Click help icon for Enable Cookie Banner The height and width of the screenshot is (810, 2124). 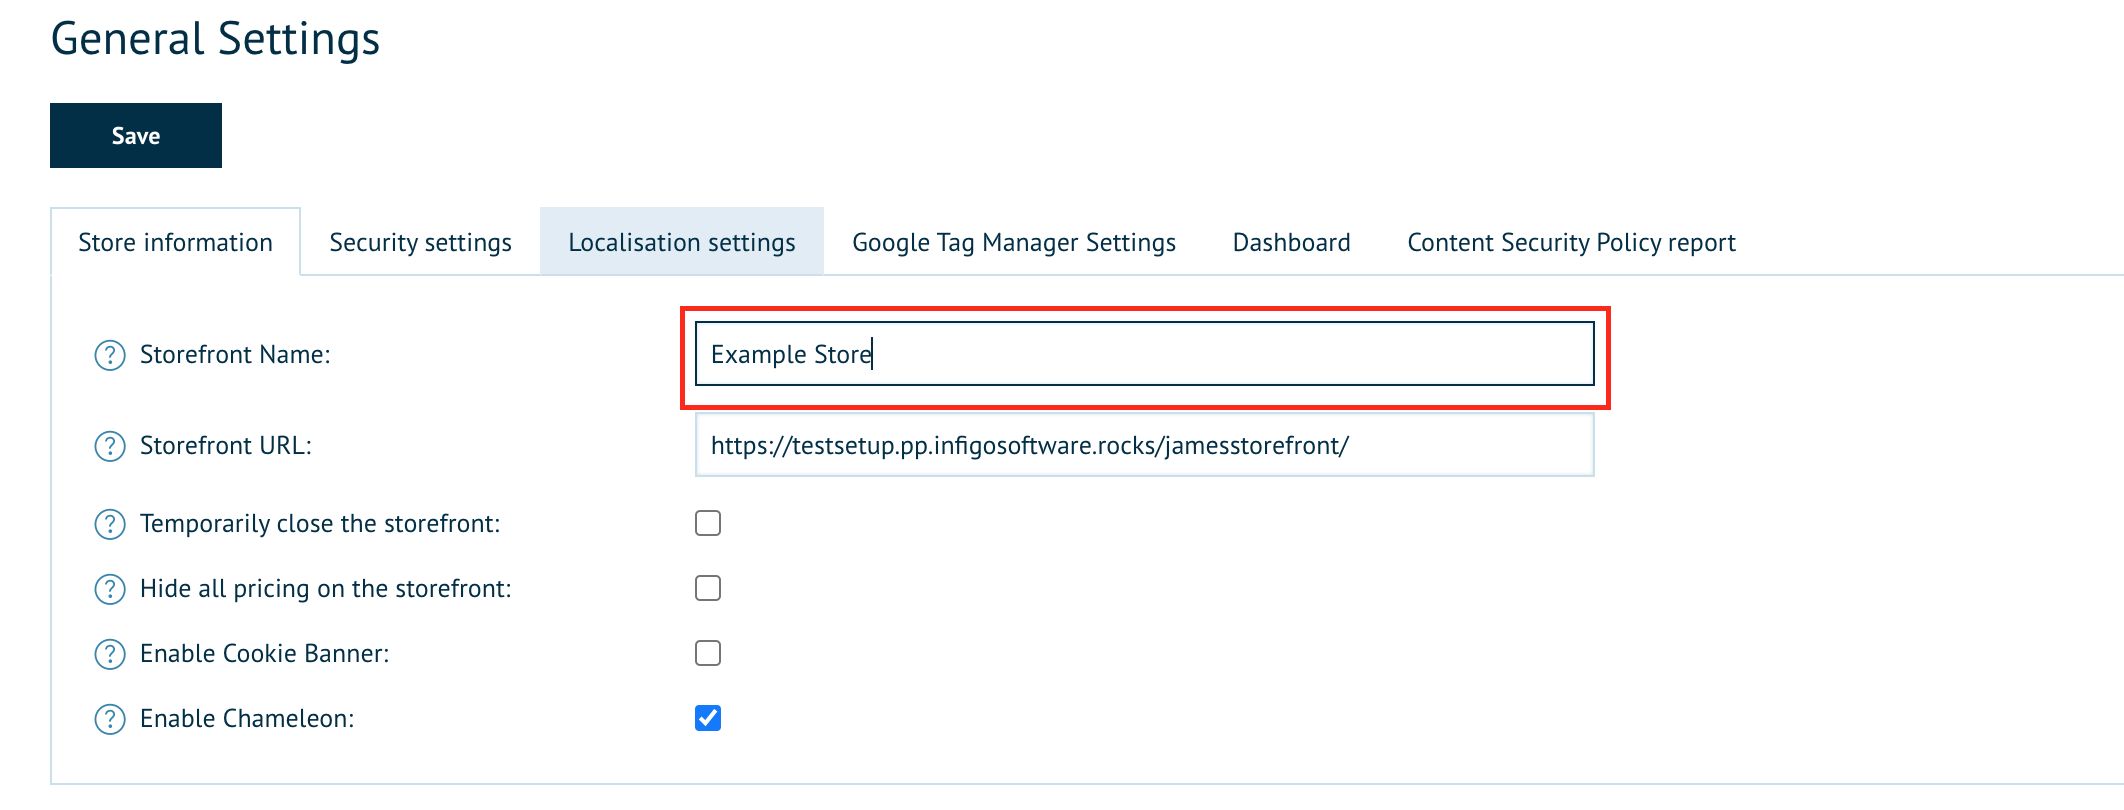110,654
